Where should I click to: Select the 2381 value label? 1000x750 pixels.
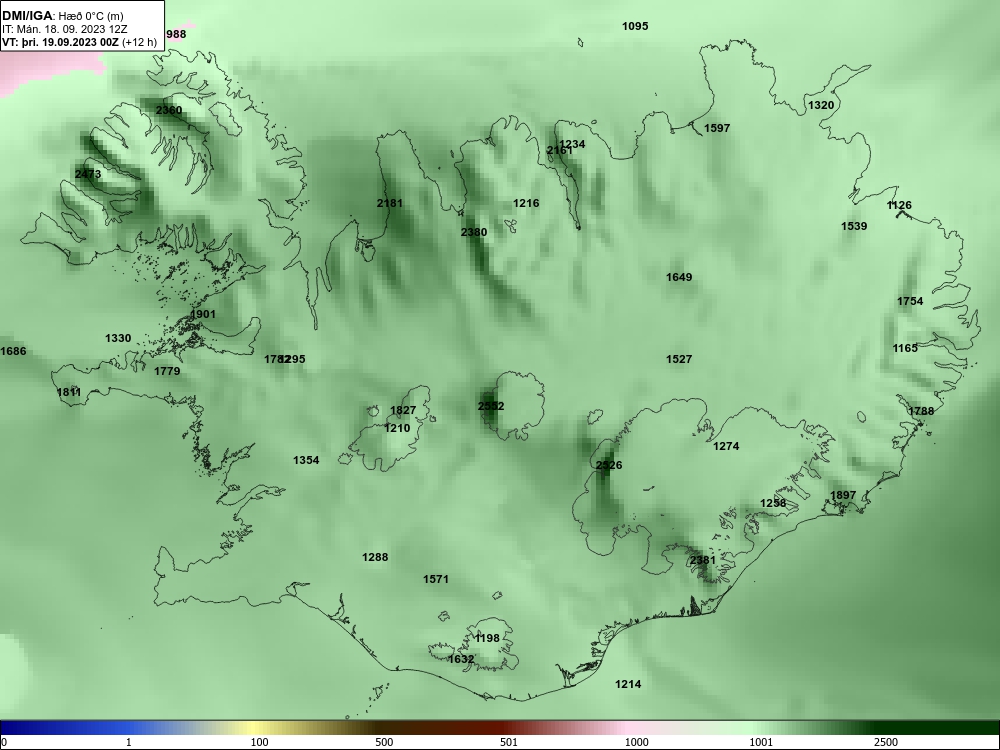[703, 559]
